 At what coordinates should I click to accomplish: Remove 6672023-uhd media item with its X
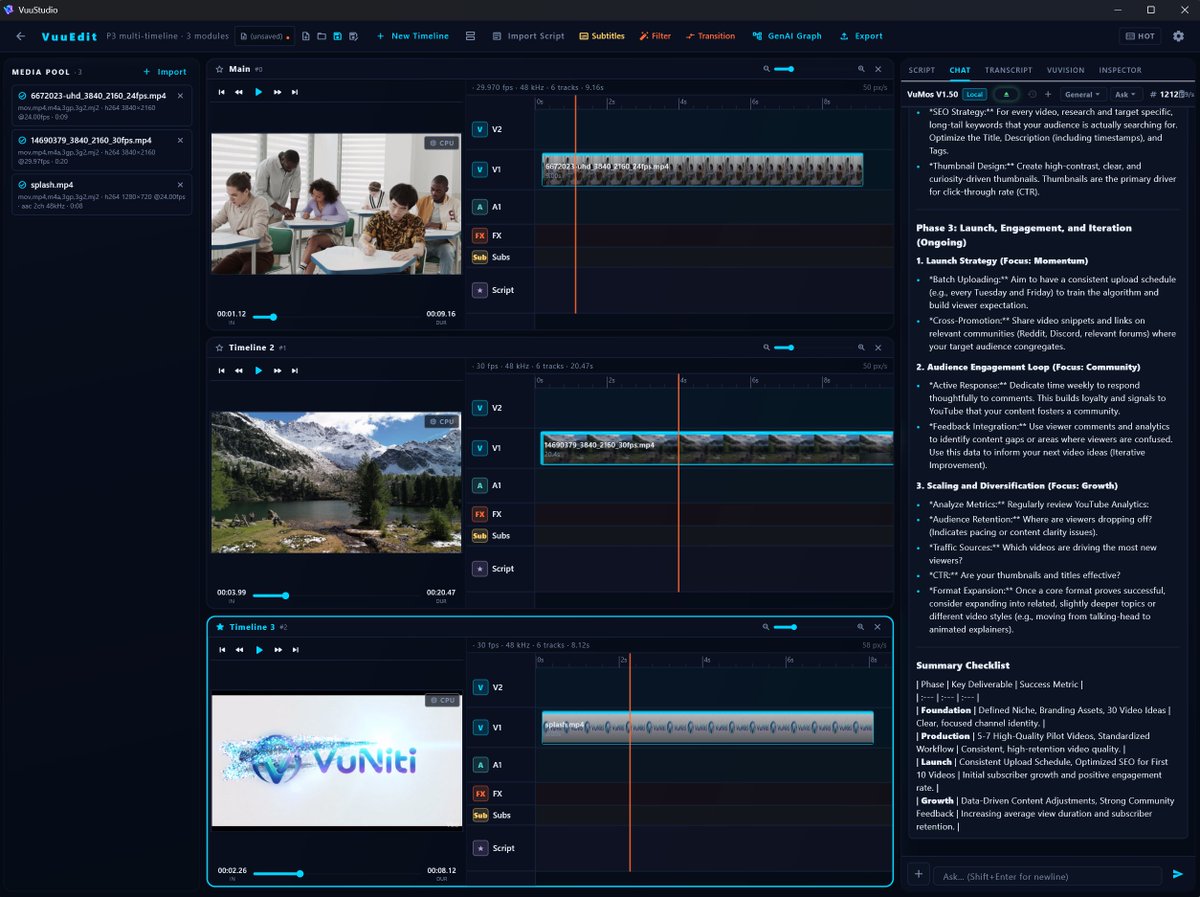[x=180, y=96]
